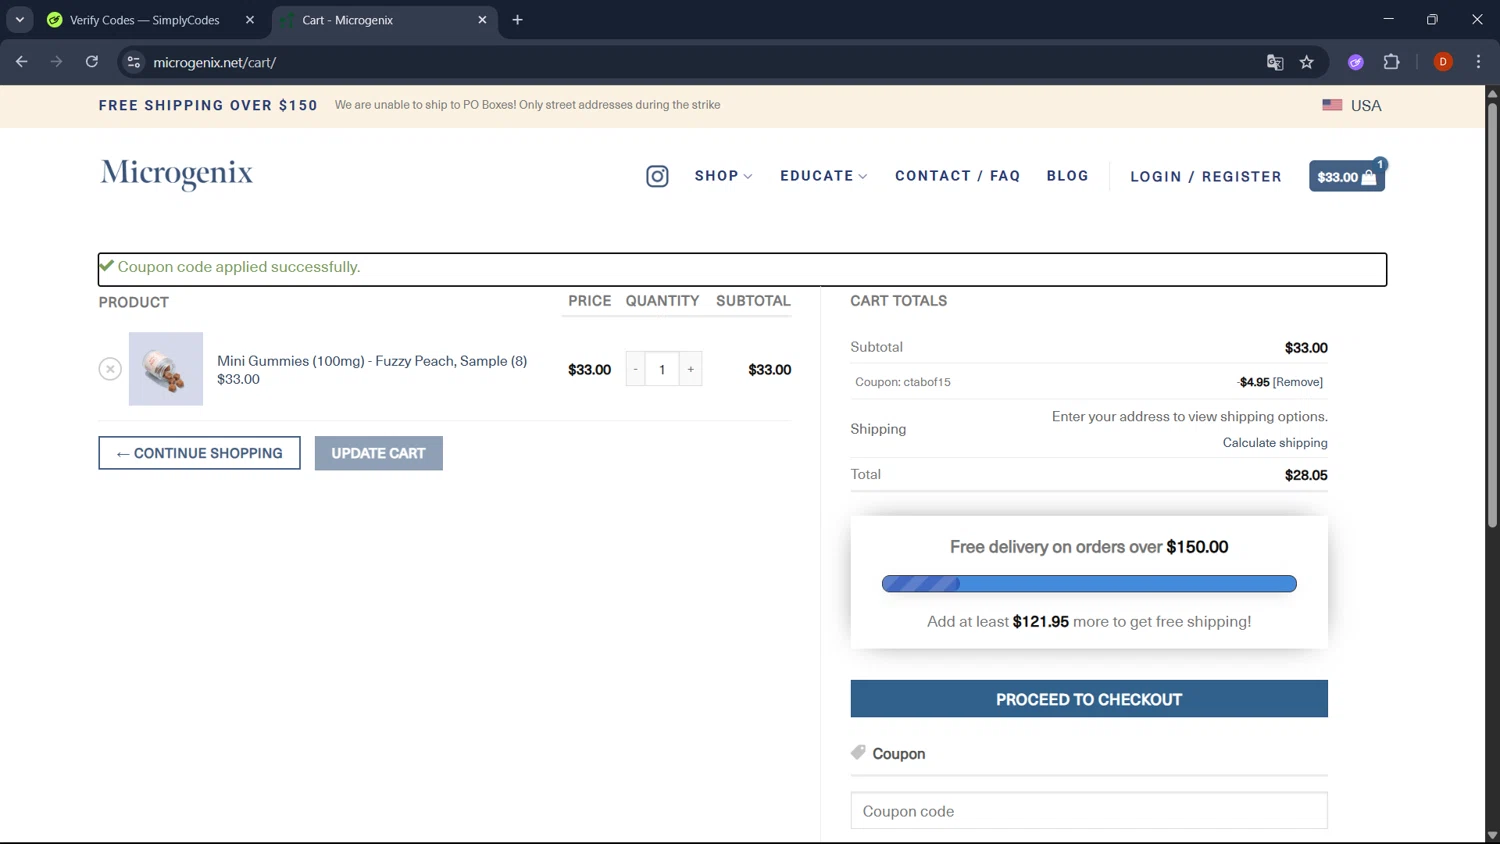The width and height of the screenshot is (1500, 844).
Task: Click the Microgenix logo
Action: point(176,174)
